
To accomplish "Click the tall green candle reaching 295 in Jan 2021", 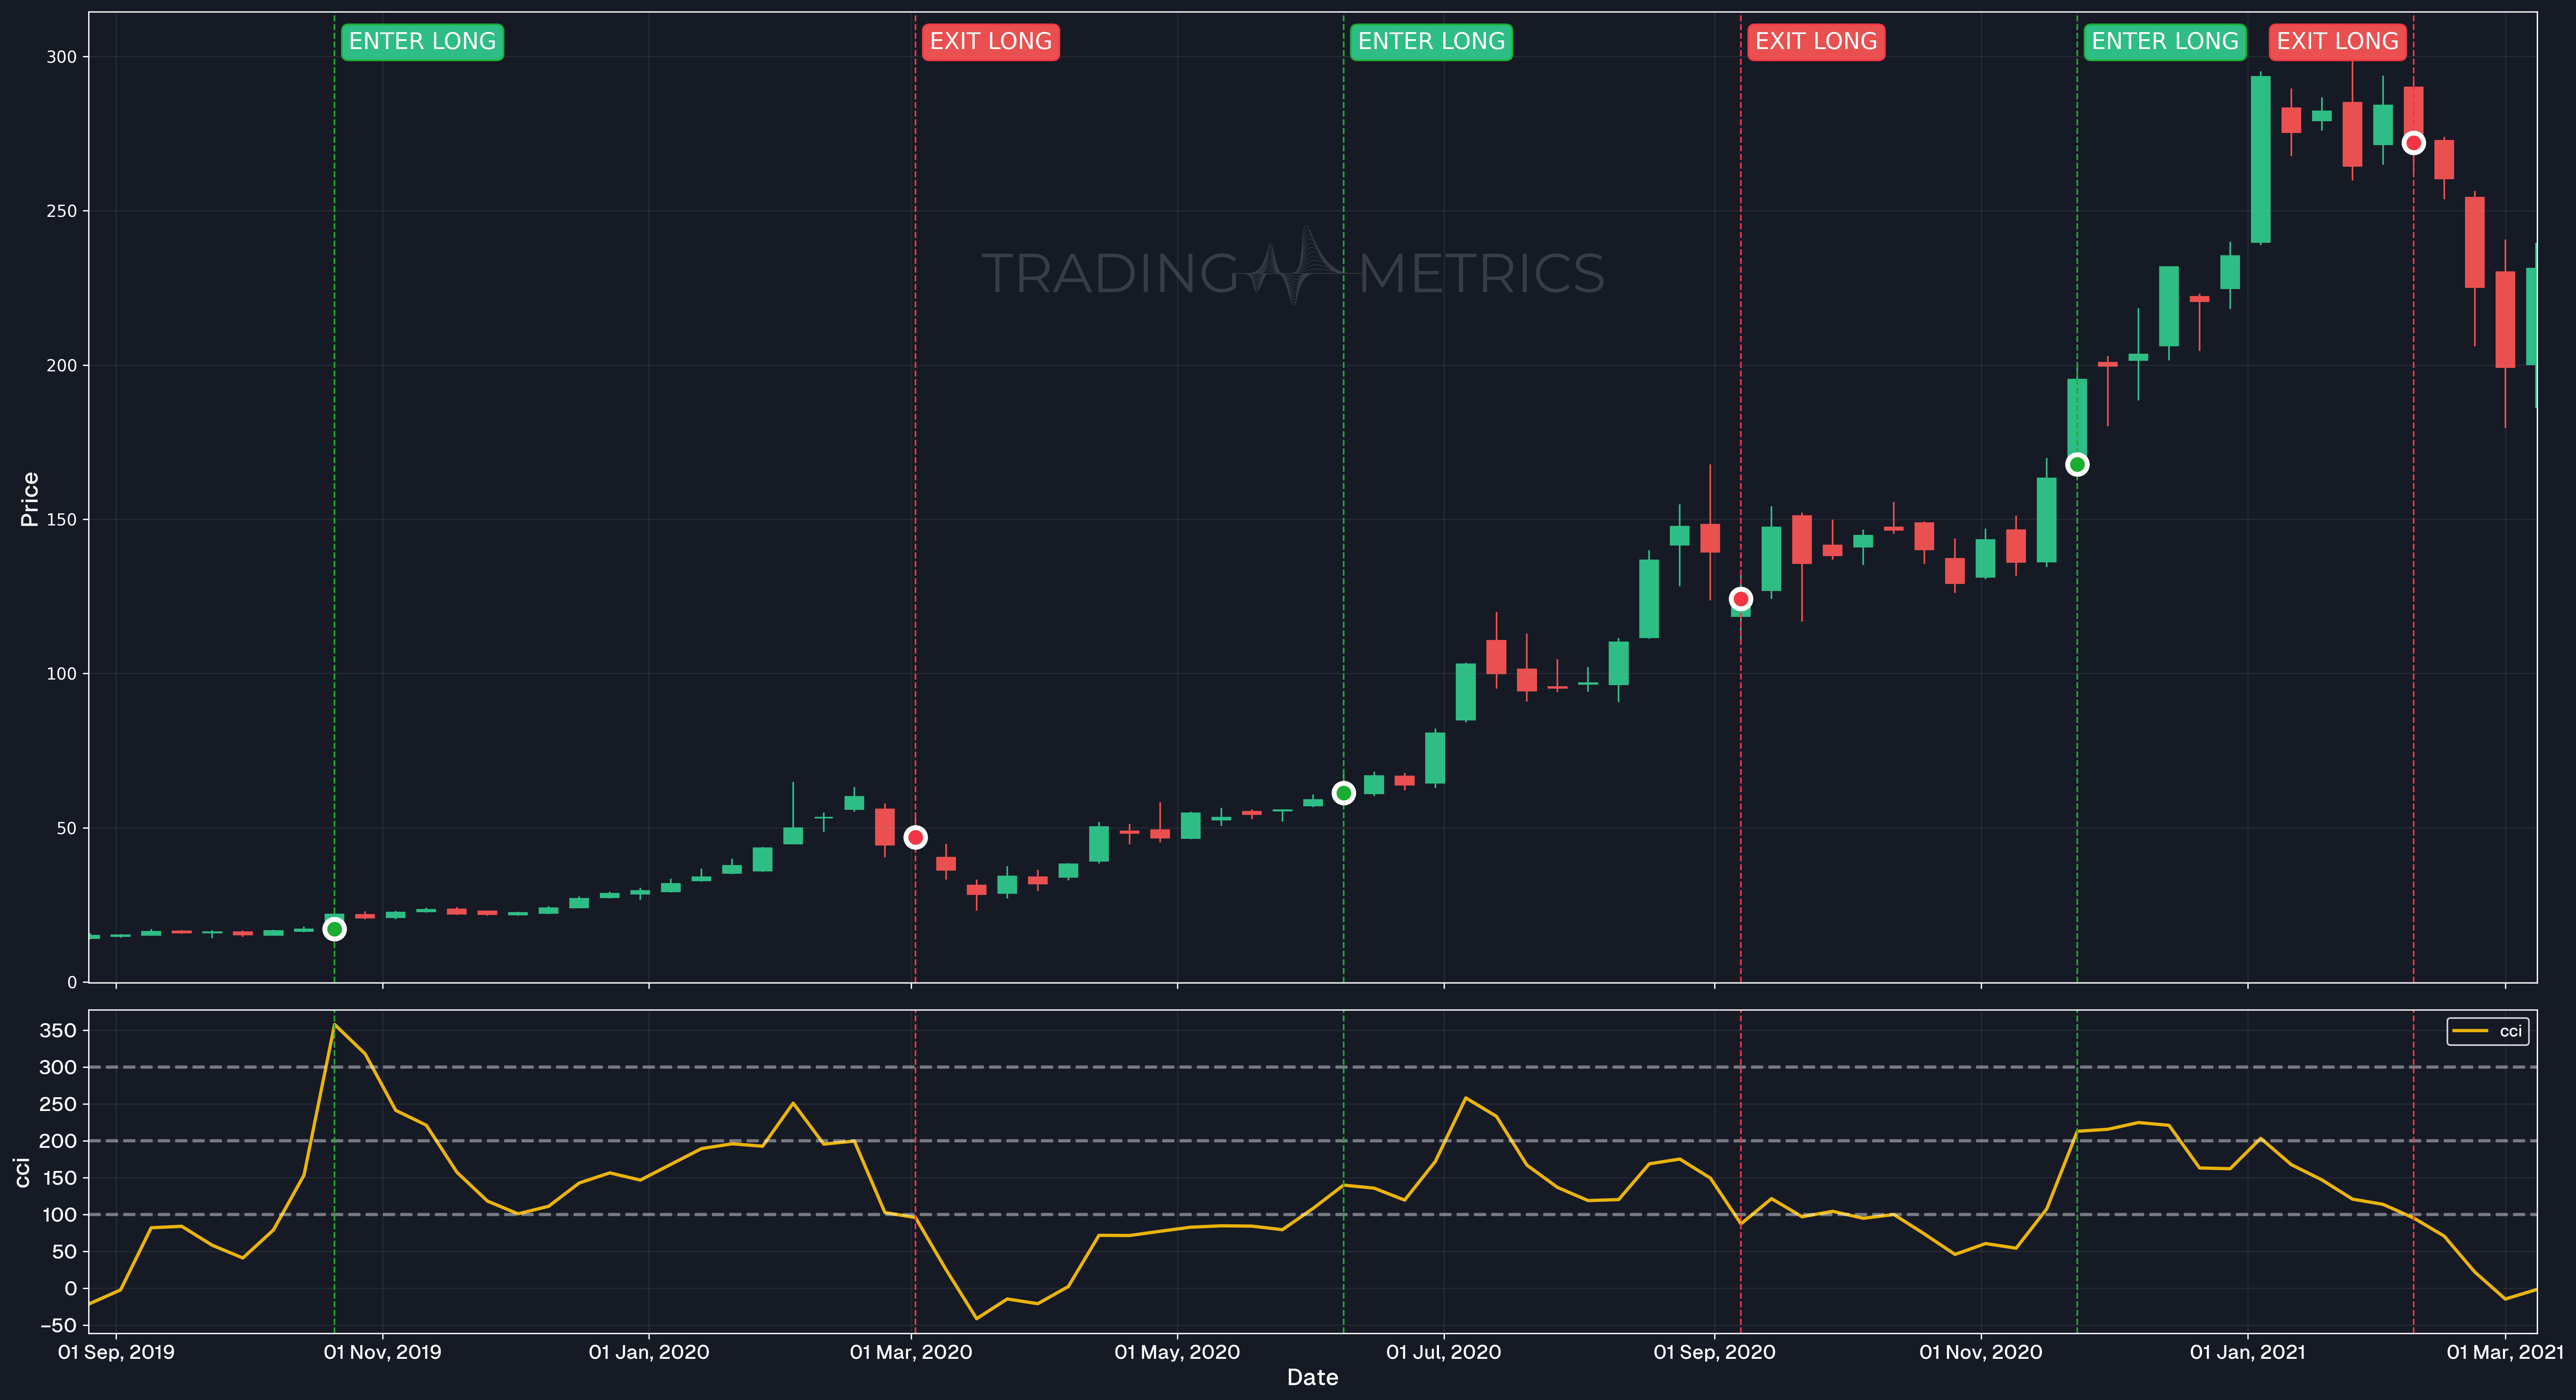I will point(2260,159).
